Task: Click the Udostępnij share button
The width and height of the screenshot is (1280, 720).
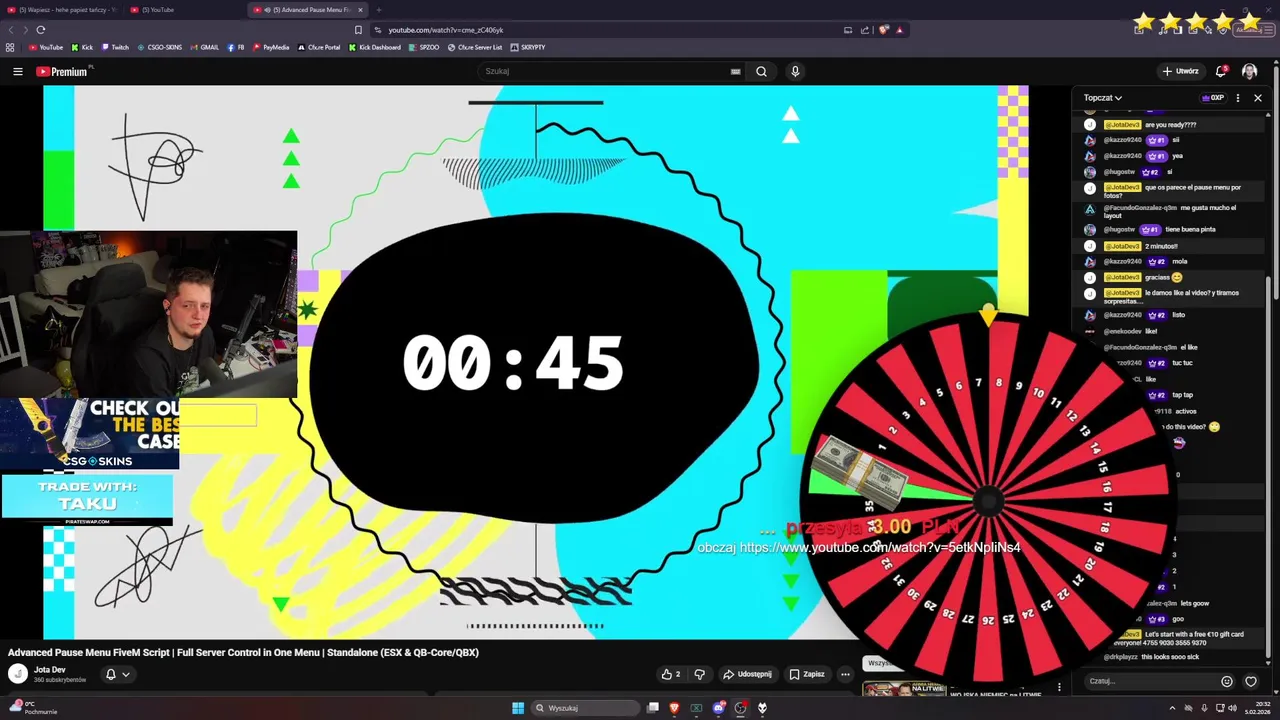Action: click(747, 674)
